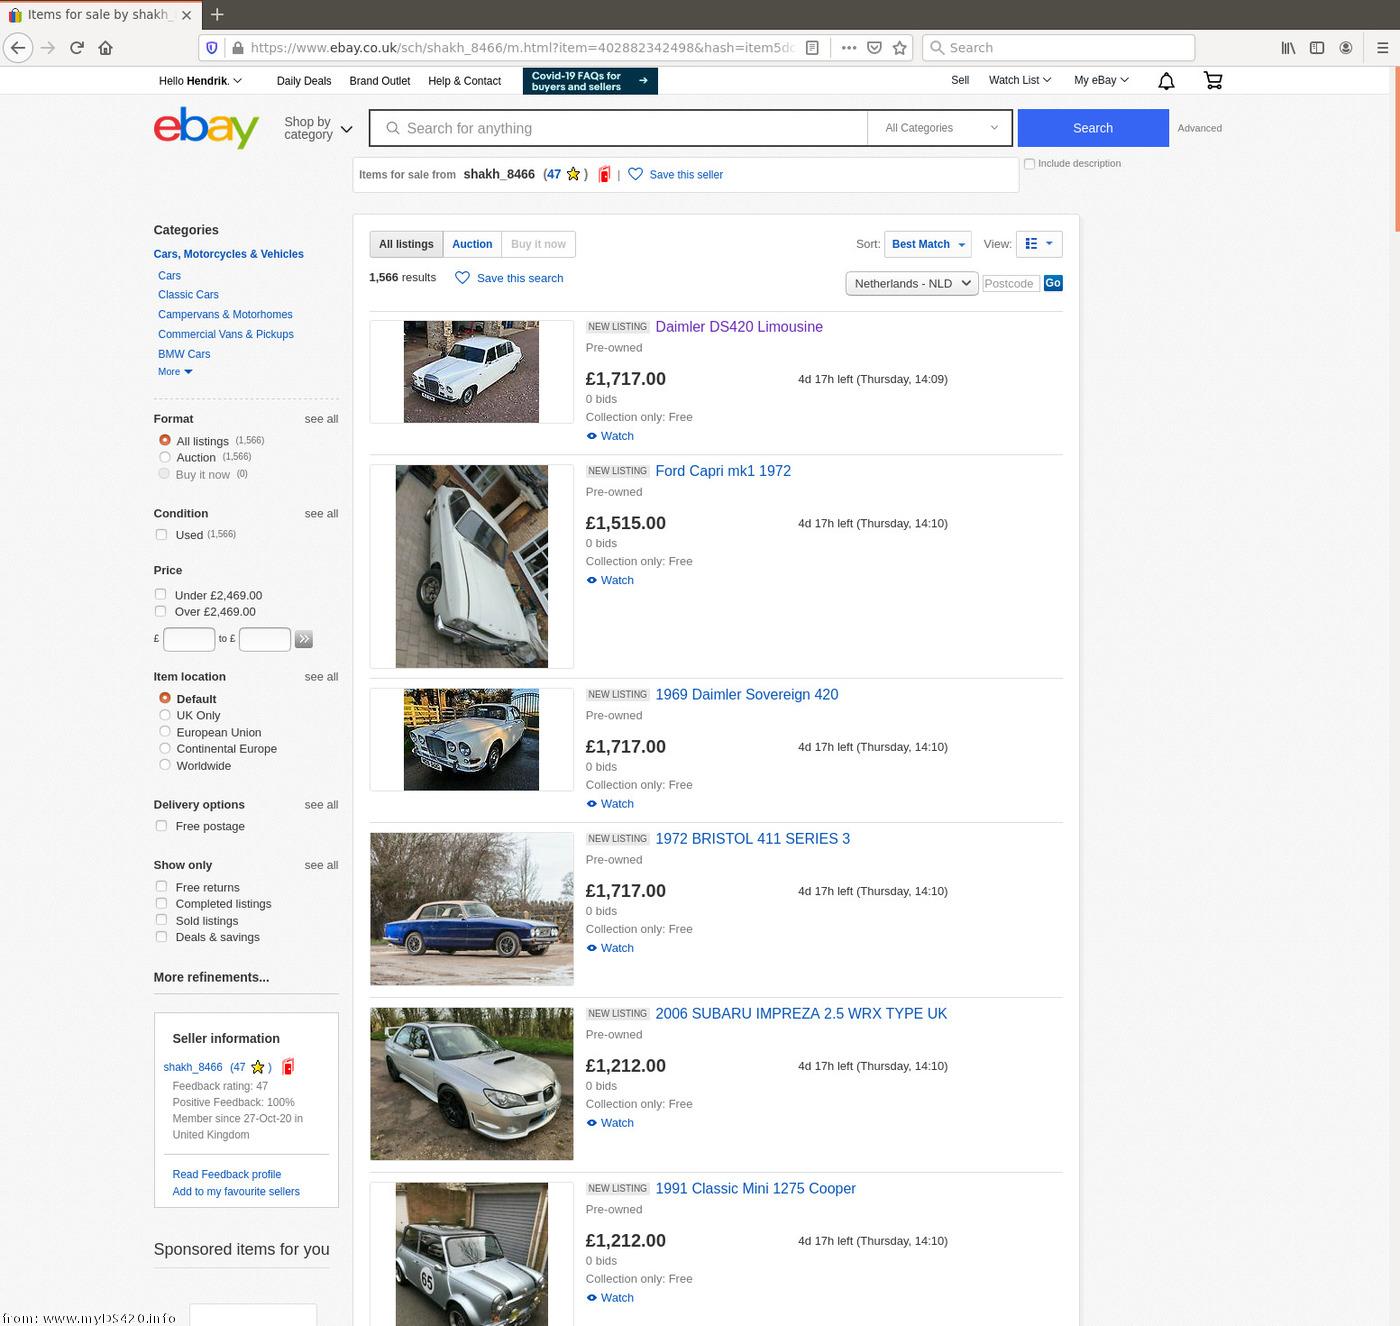Check Under £2,469.00 price filter
Image resolution: width=1400 pixels, height=1326 pixels.
click(160, 594)
